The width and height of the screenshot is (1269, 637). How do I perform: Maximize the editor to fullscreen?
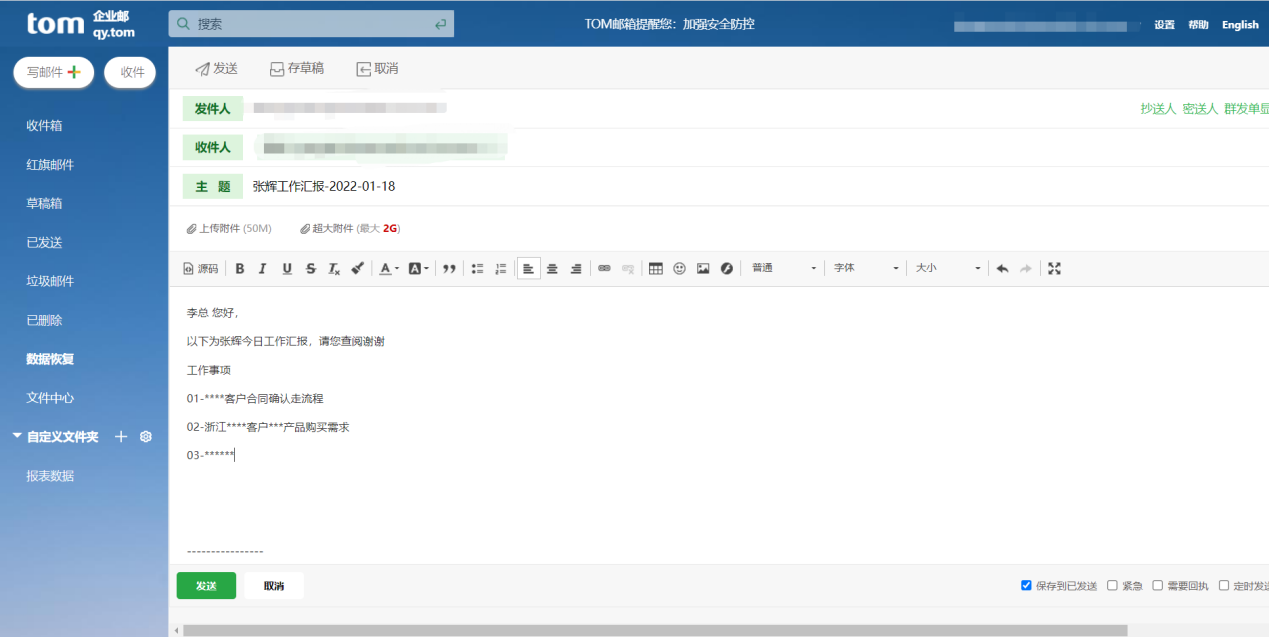tap(1054, 268)
